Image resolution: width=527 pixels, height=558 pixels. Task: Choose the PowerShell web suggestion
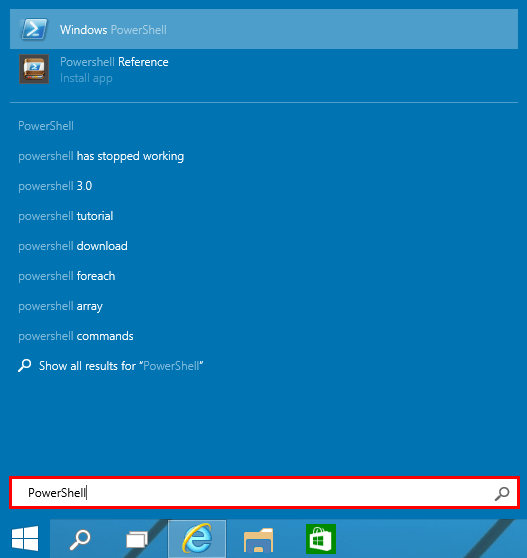point(46,126)
